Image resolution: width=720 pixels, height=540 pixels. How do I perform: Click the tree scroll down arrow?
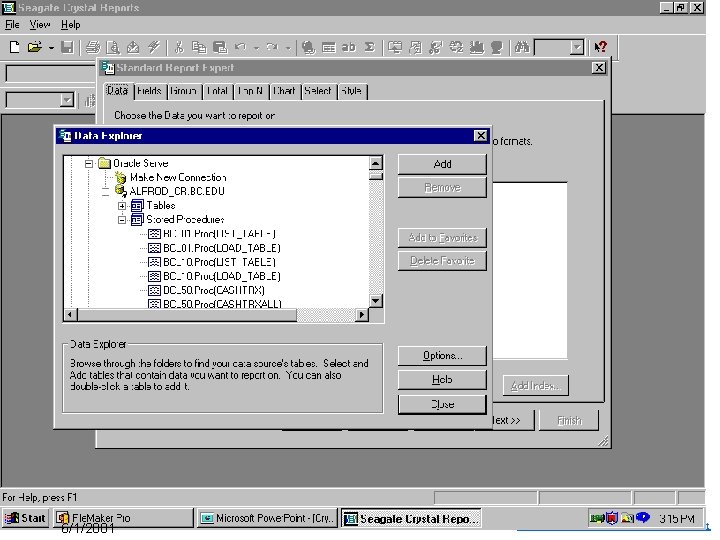click(376, 301)
